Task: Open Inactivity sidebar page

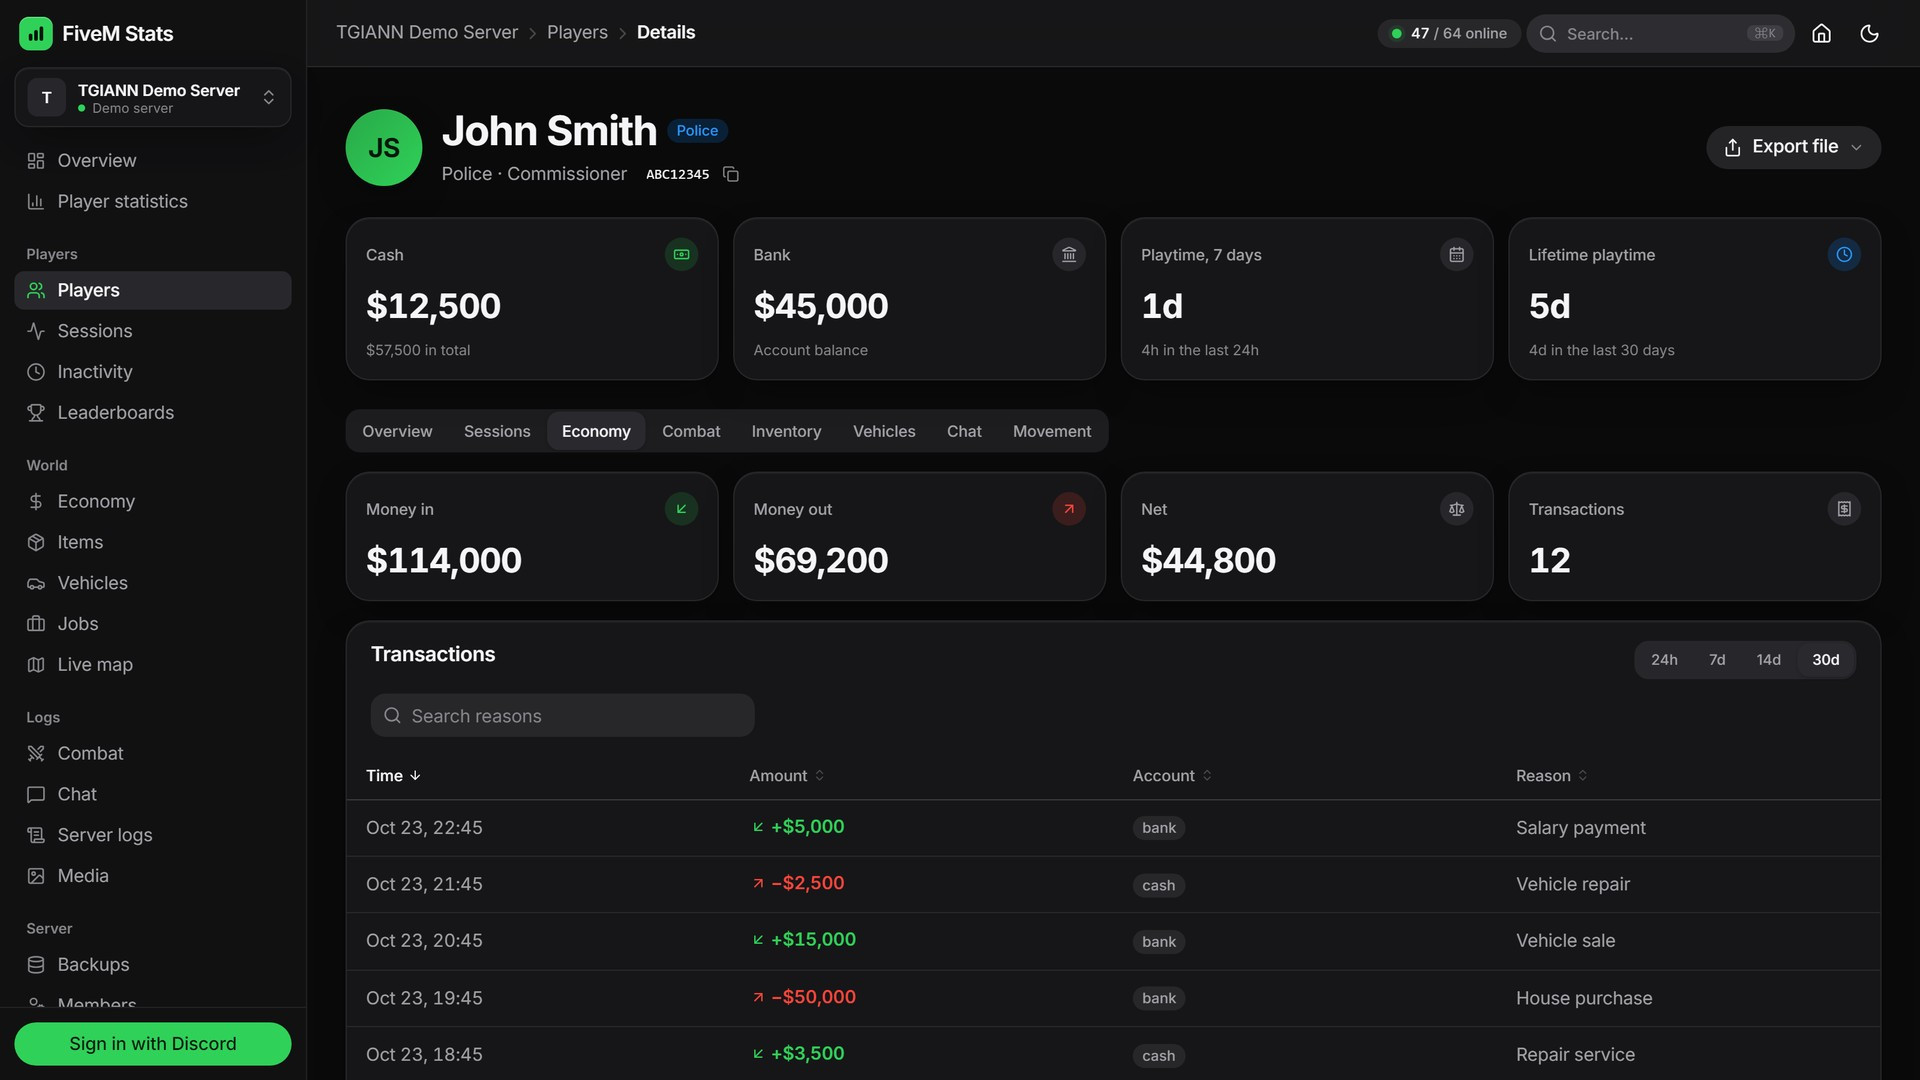Action: click(153, 371)
